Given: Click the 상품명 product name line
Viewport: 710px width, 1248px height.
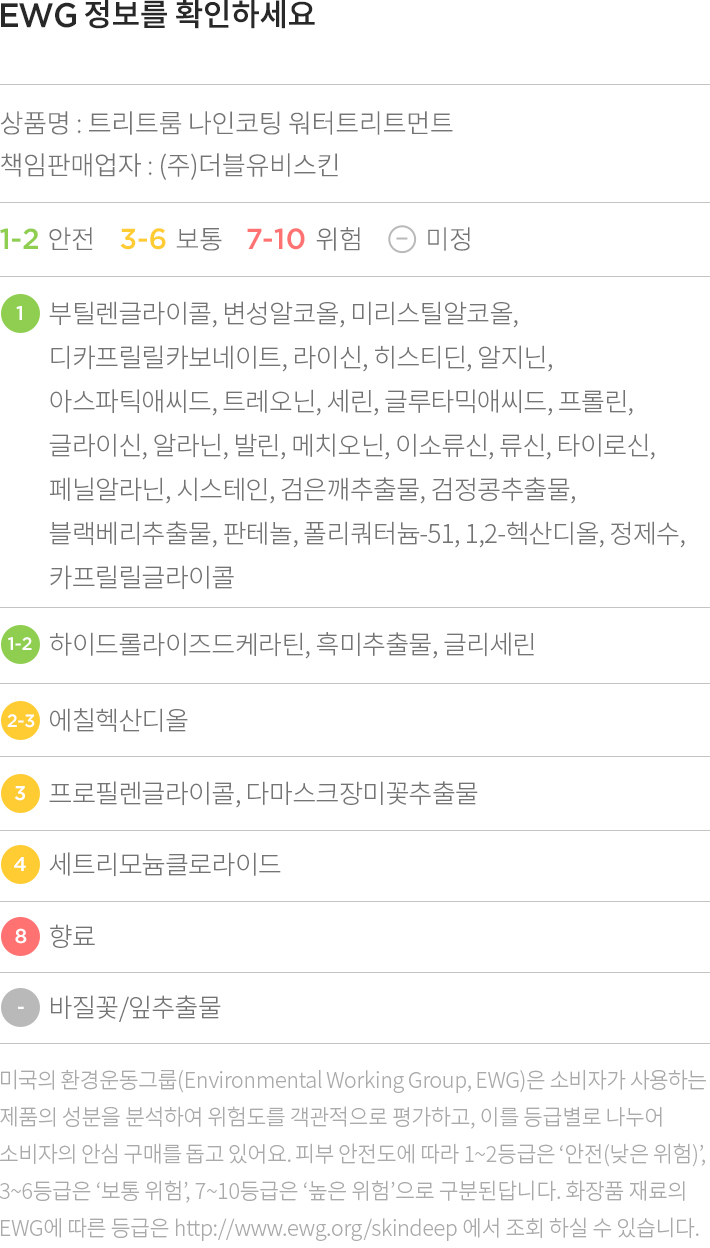Looking at the screenshot, I should (x=227, y=124).
